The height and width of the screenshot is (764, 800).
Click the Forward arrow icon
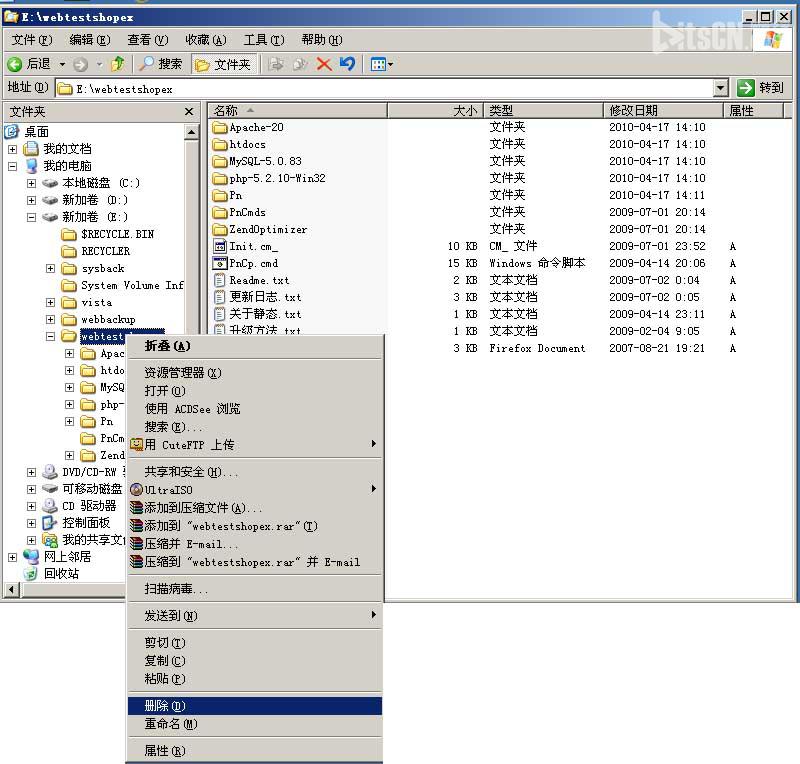[x=81, y=64]
